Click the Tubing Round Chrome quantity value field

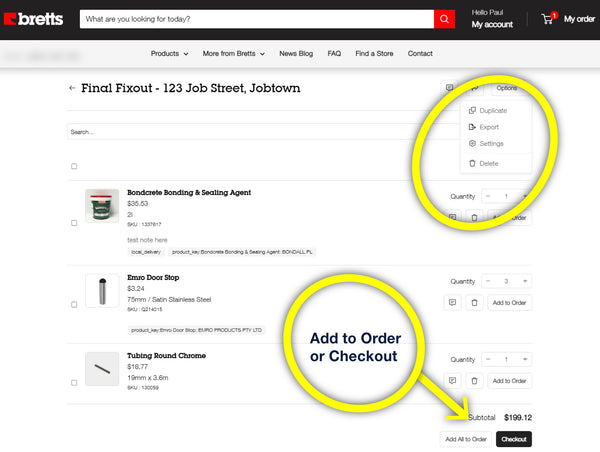click(x=506, y=359)
